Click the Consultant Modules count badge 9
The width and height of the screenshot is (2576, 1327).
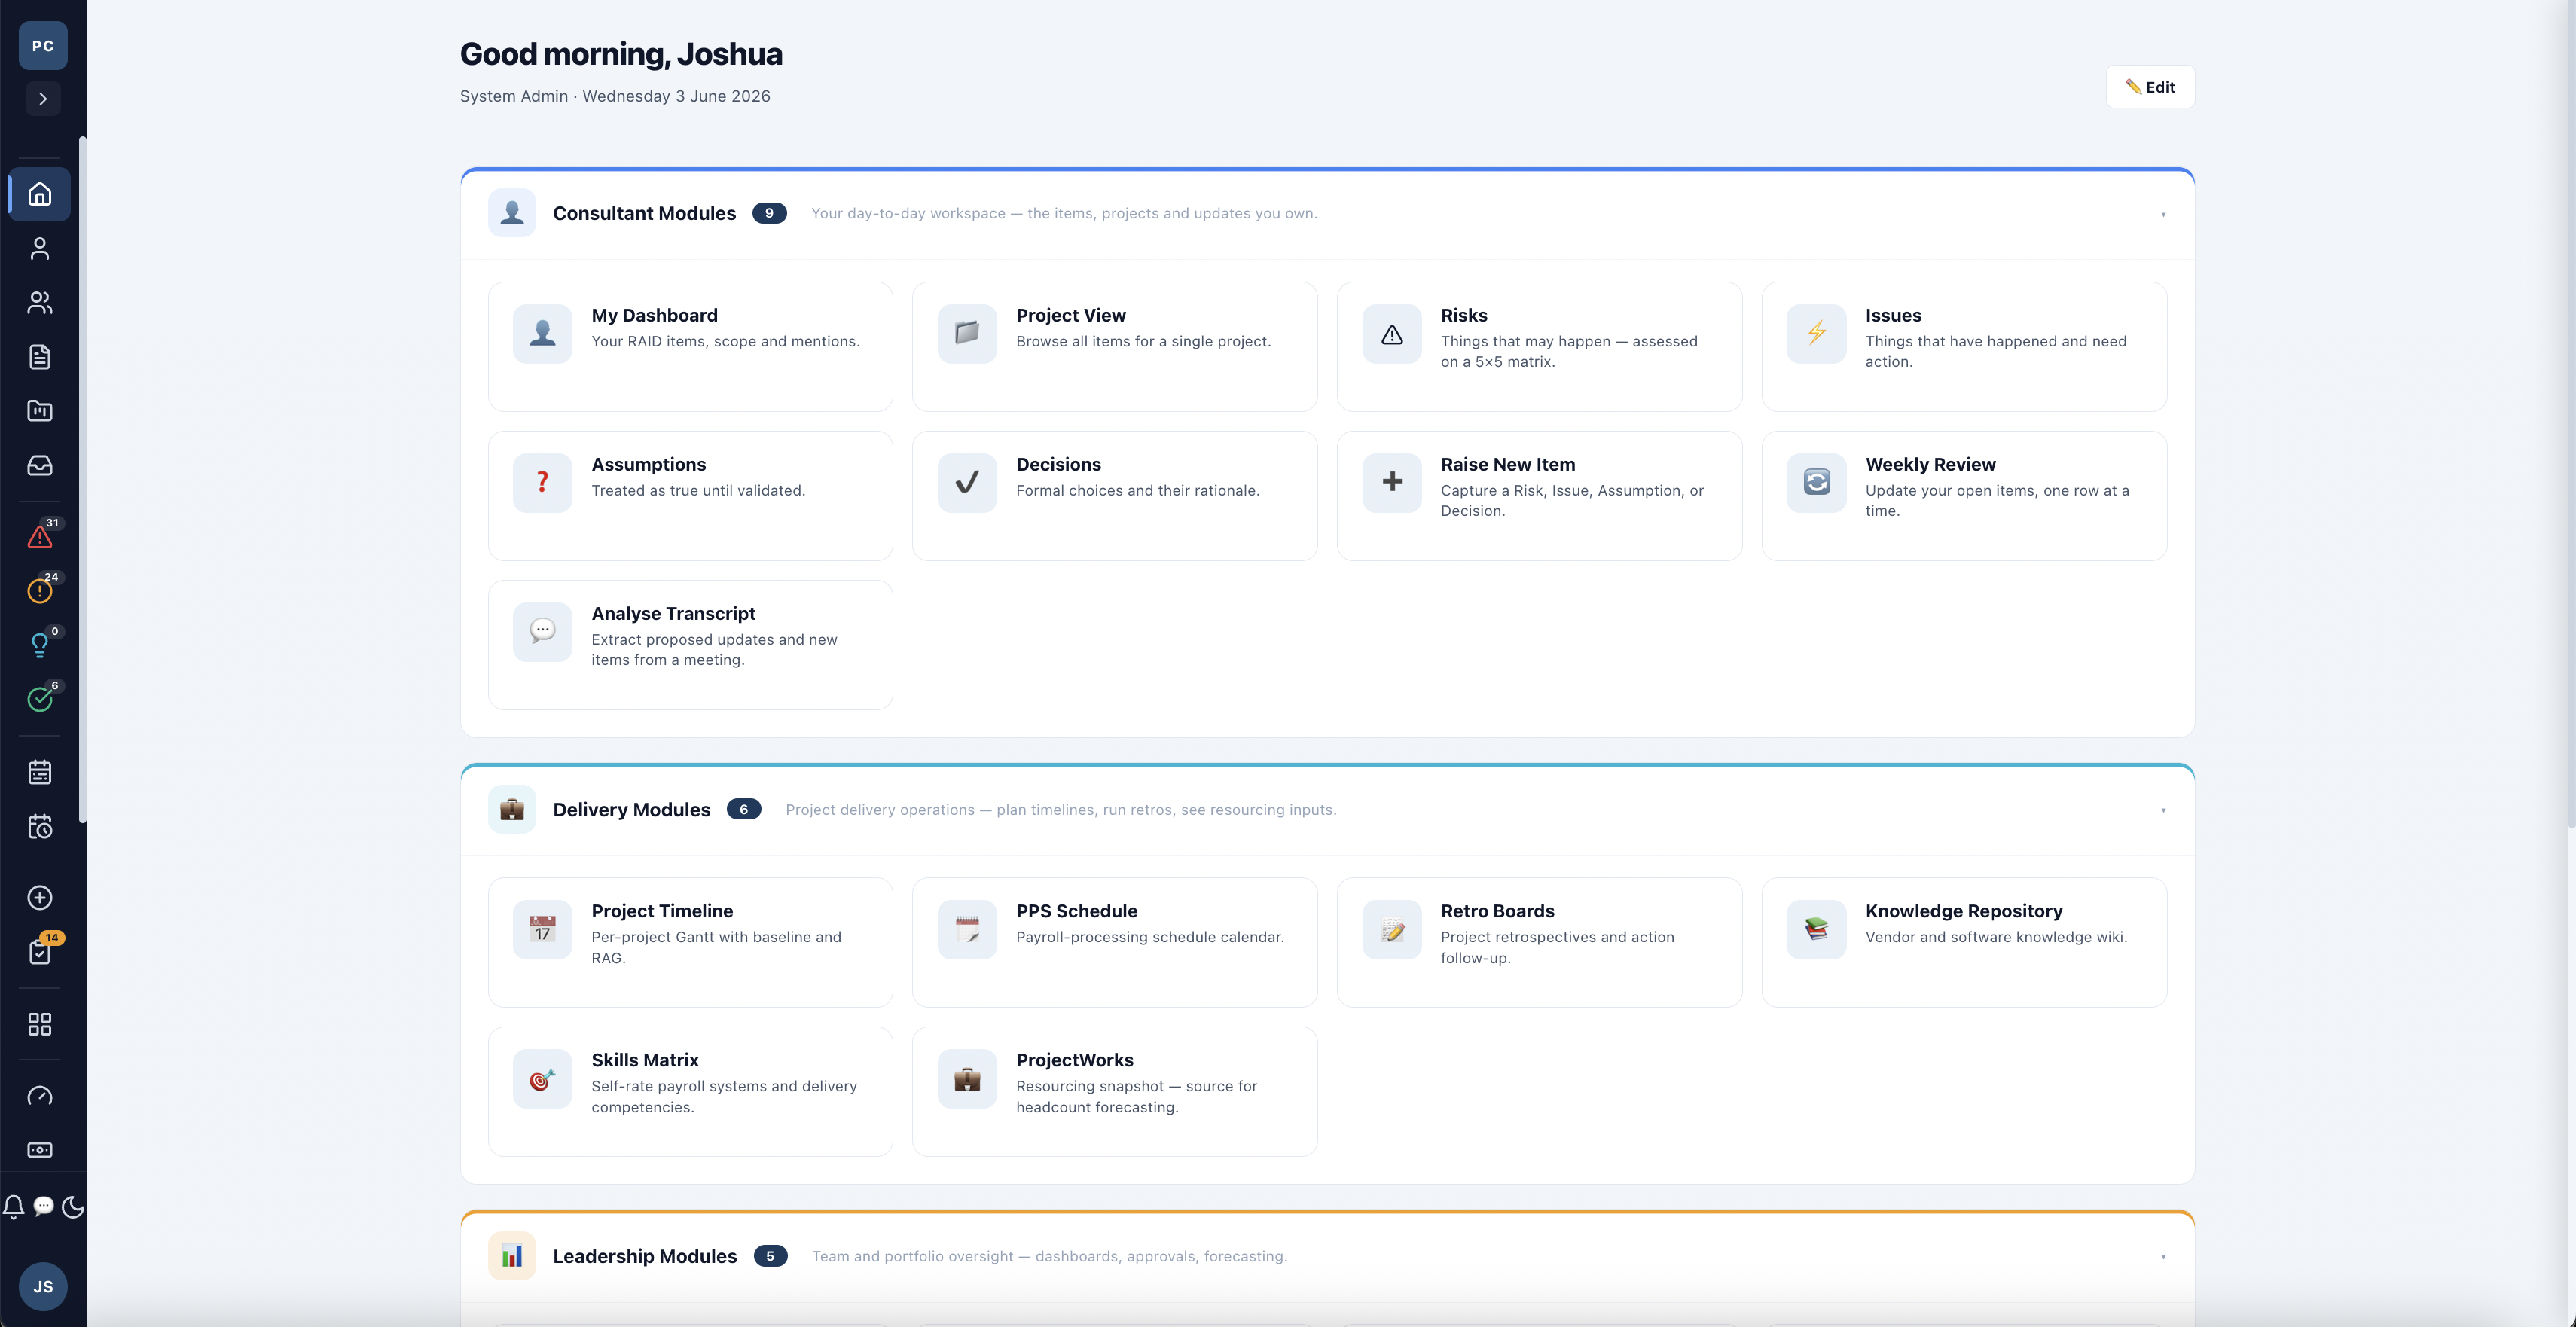769,213
